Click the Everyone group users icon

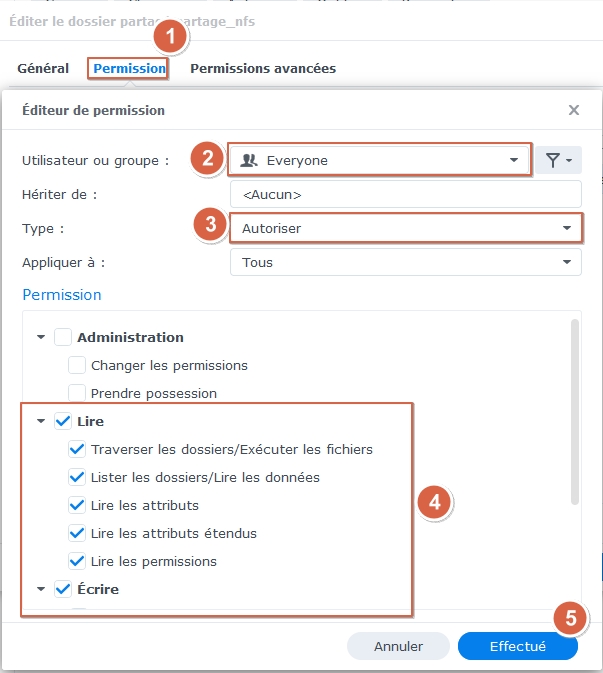tap(250, 160)
